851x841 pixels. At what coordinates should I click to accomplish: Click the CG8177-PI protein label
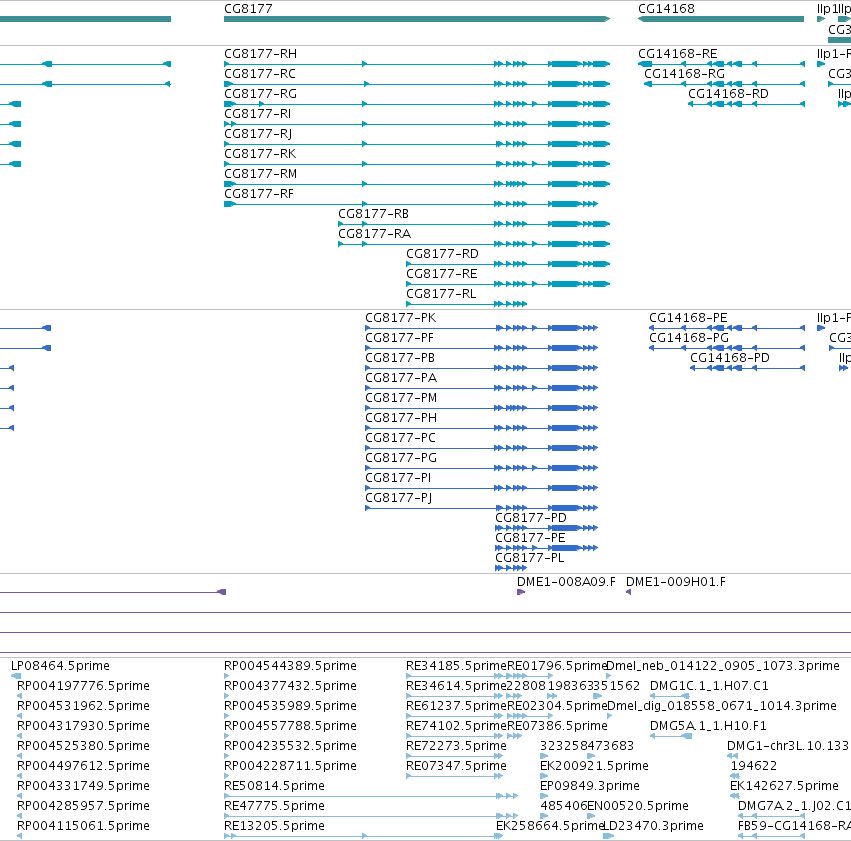pyautogui.click(x=398, y=478)
